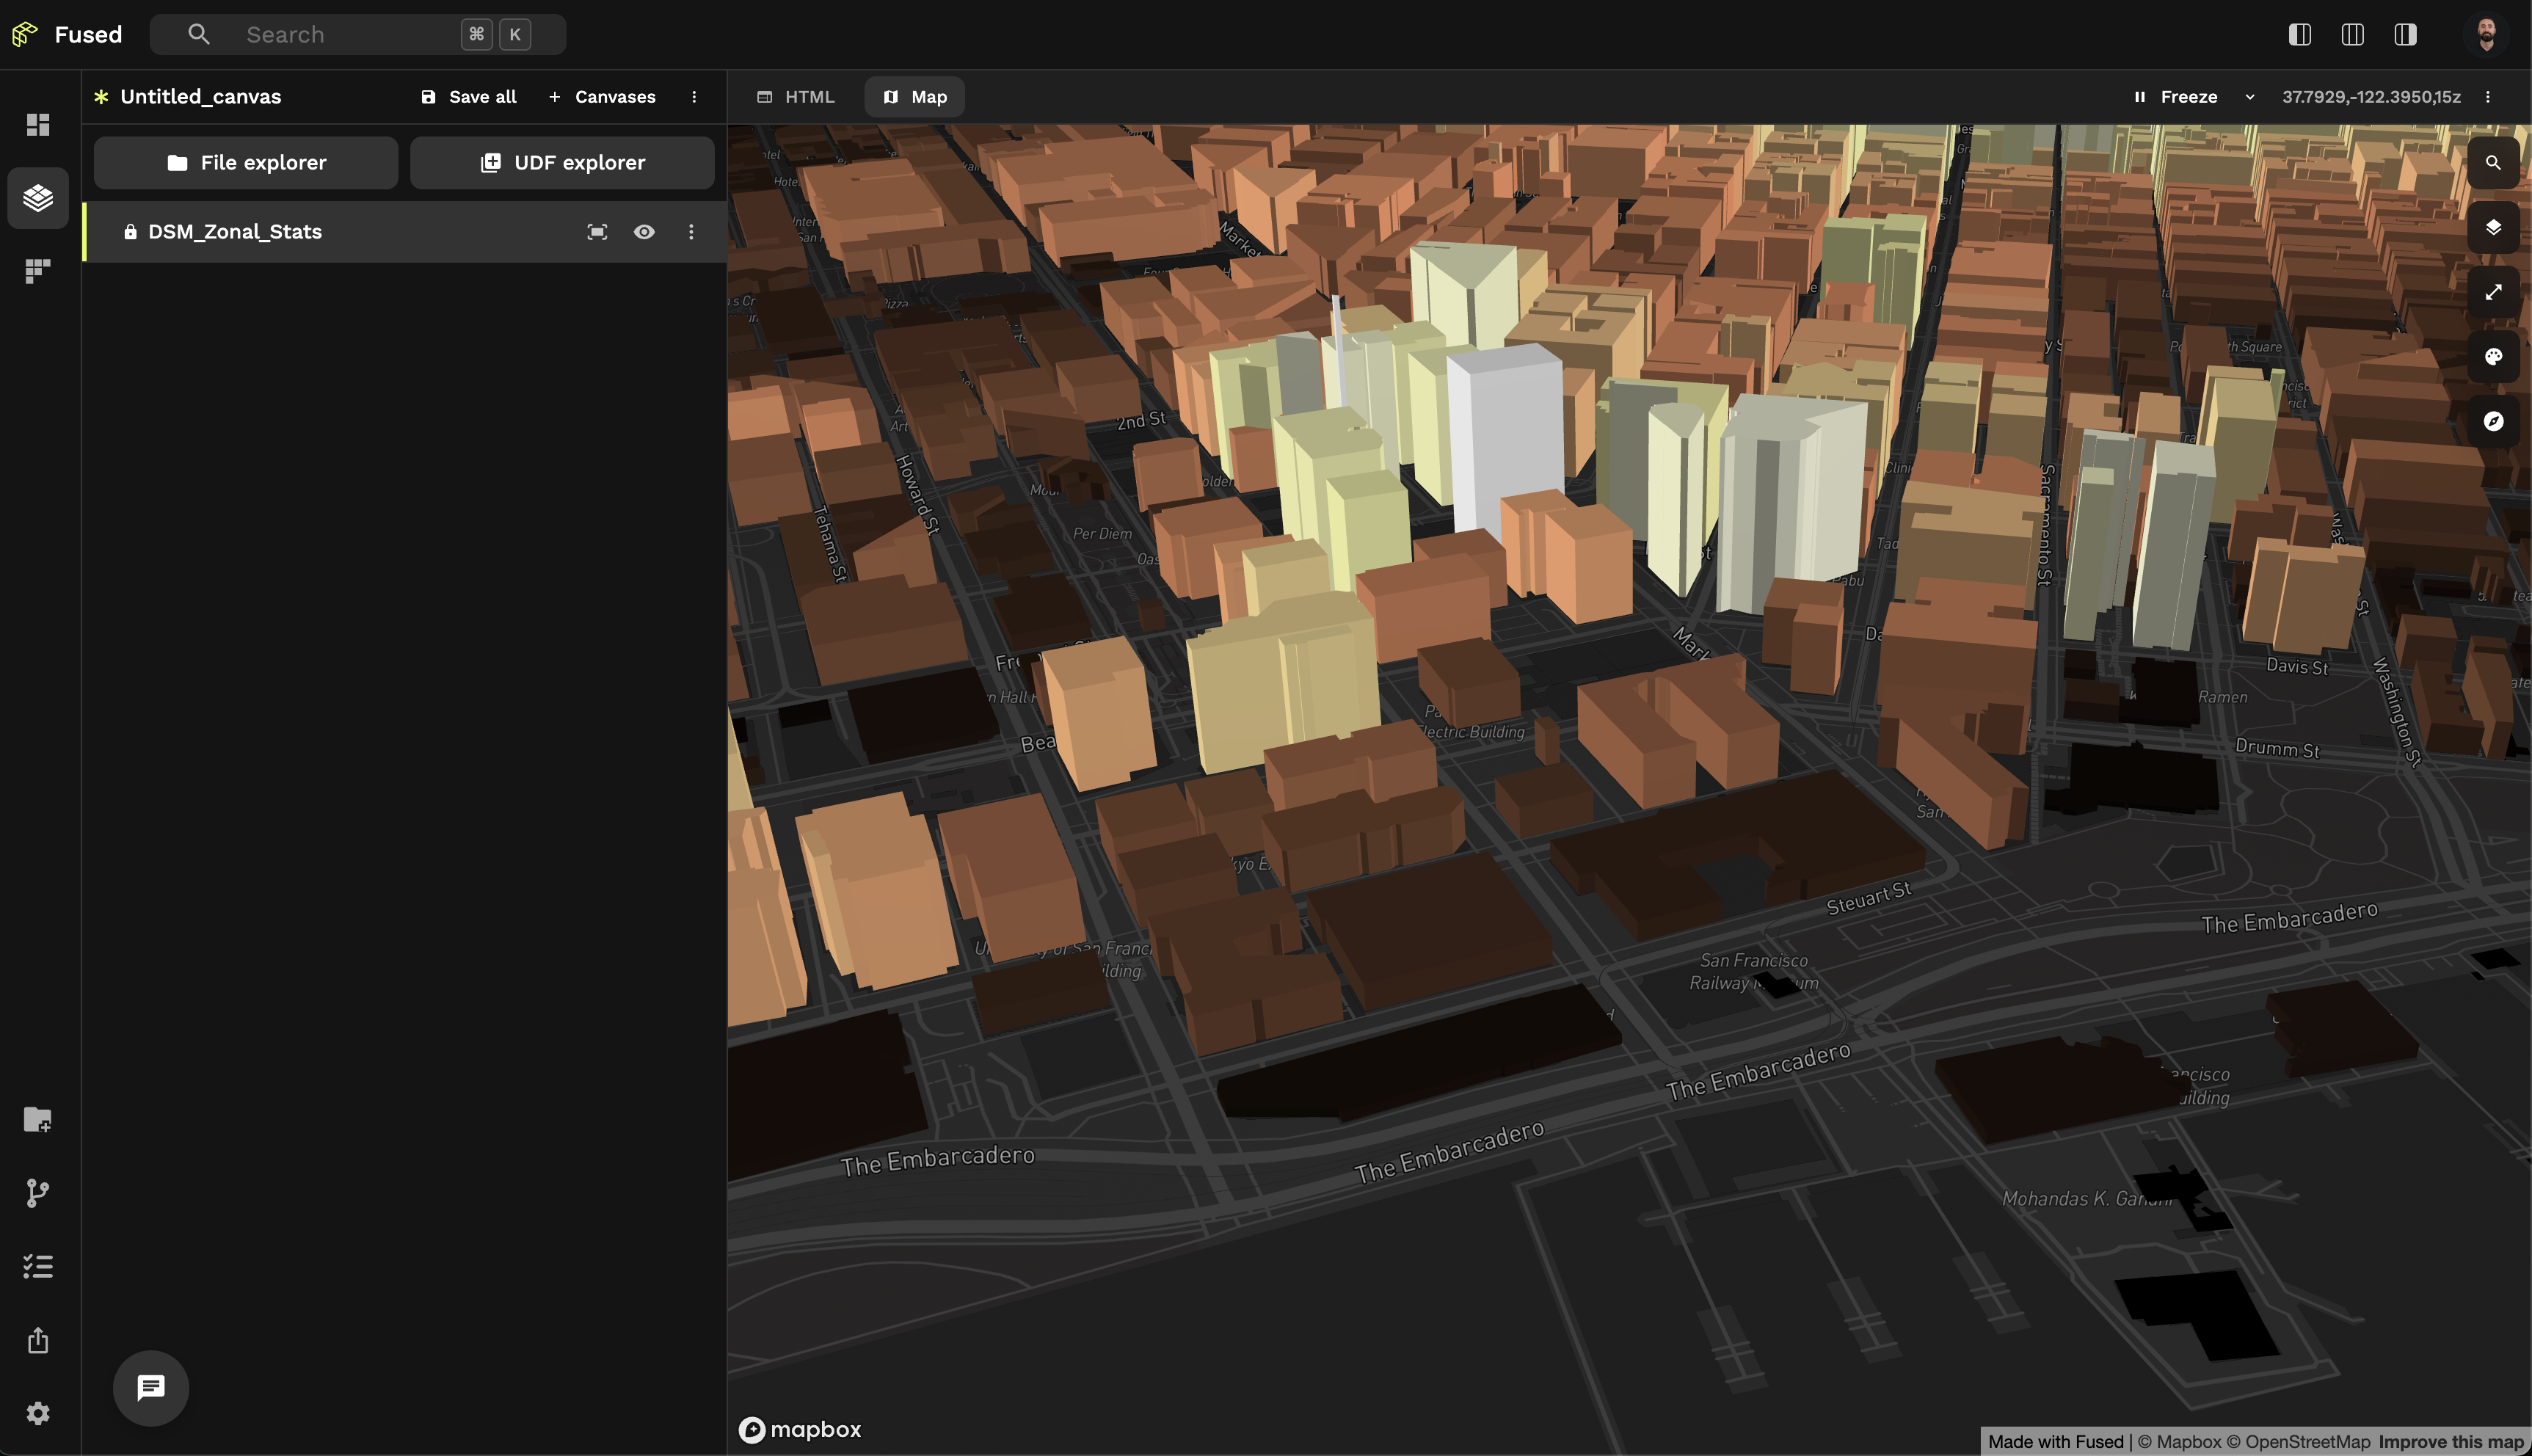This screenshot has height=1456, width=2532.
Task: Zoom to DSM_Zonal_Stats layer extent icon
Action: pos(597,232)
